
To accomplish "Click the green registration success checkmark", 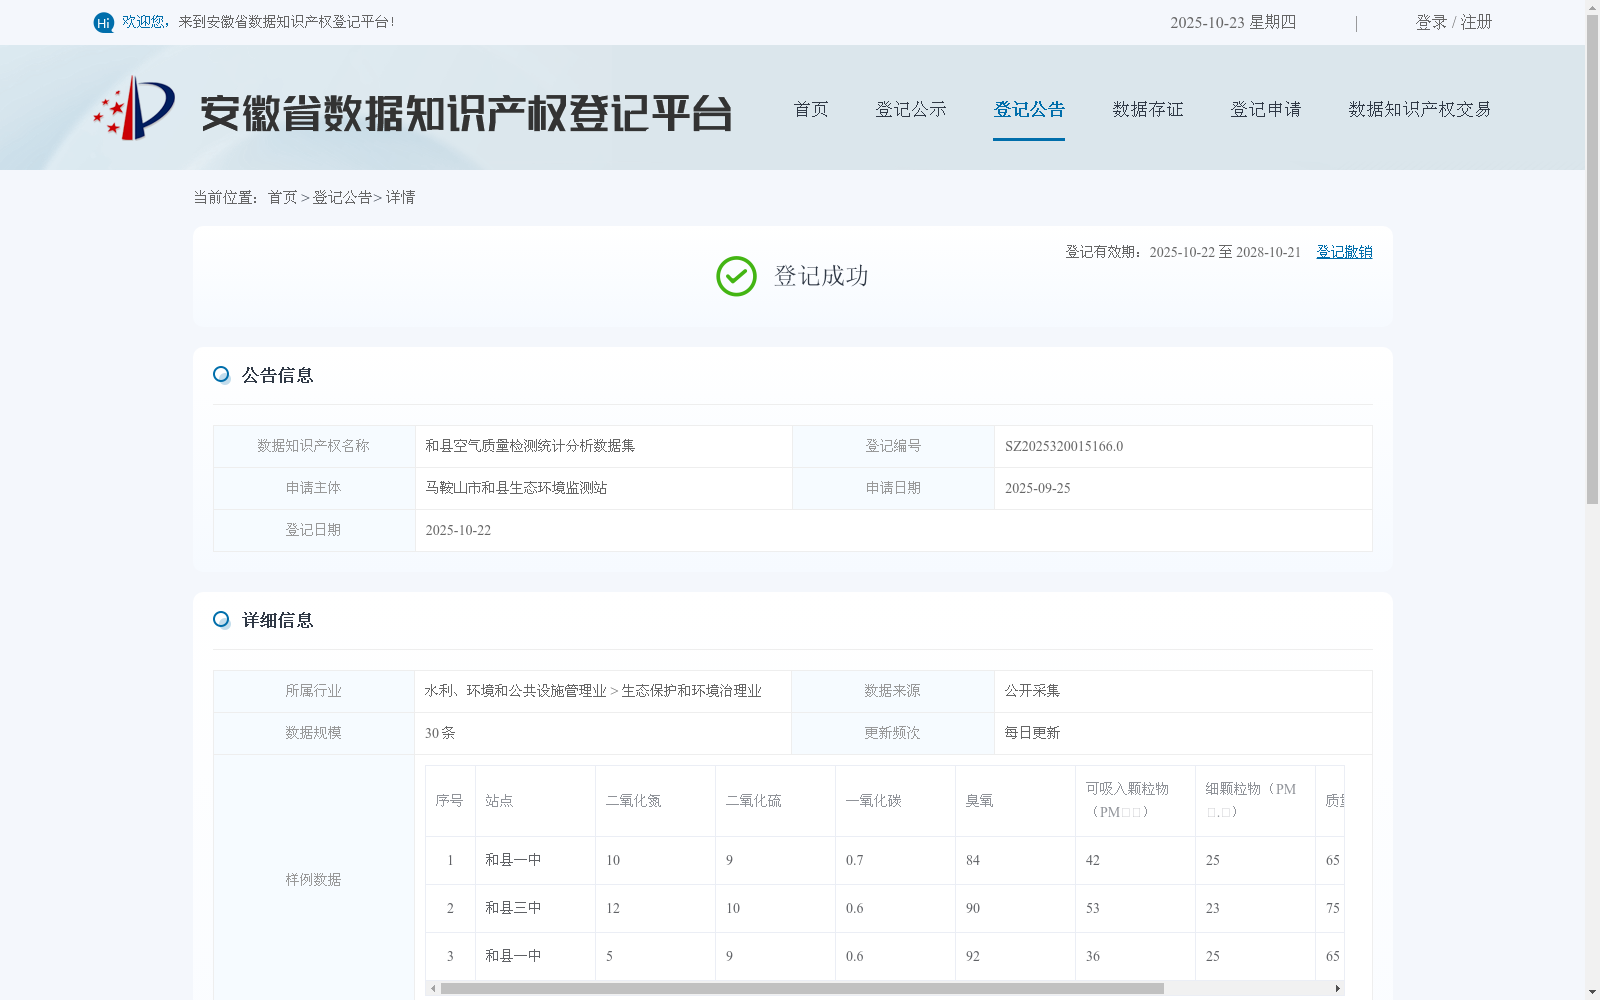I will 736,276.
